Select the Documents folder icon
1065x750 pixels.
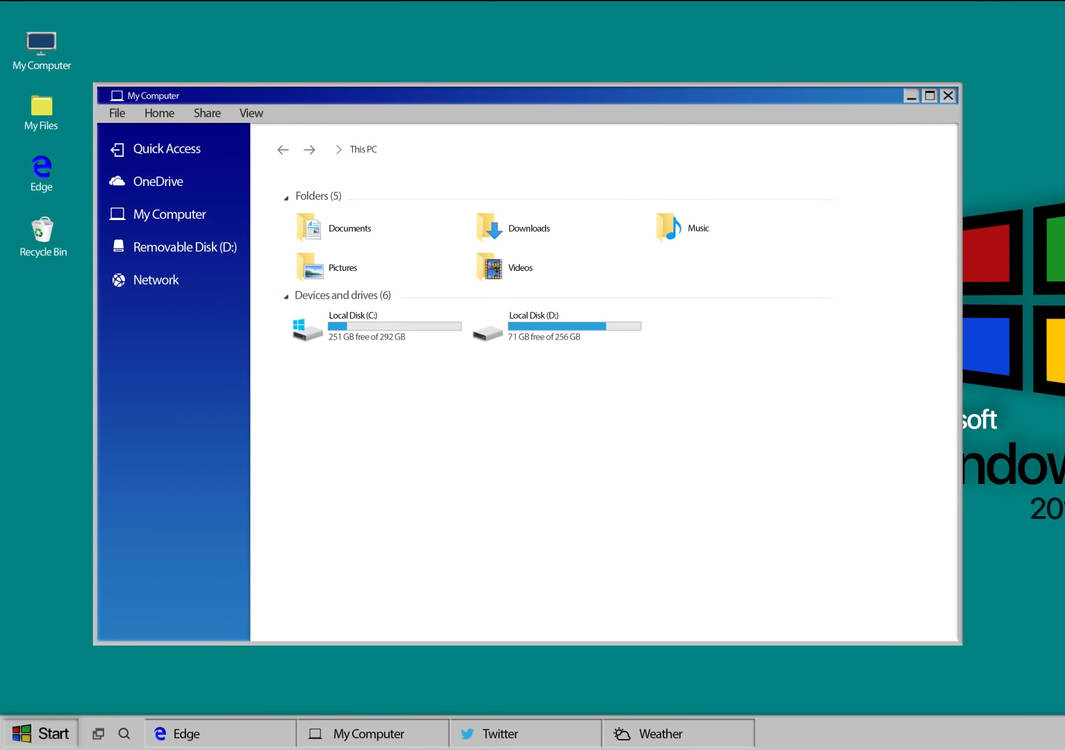(x=309, y=228)
